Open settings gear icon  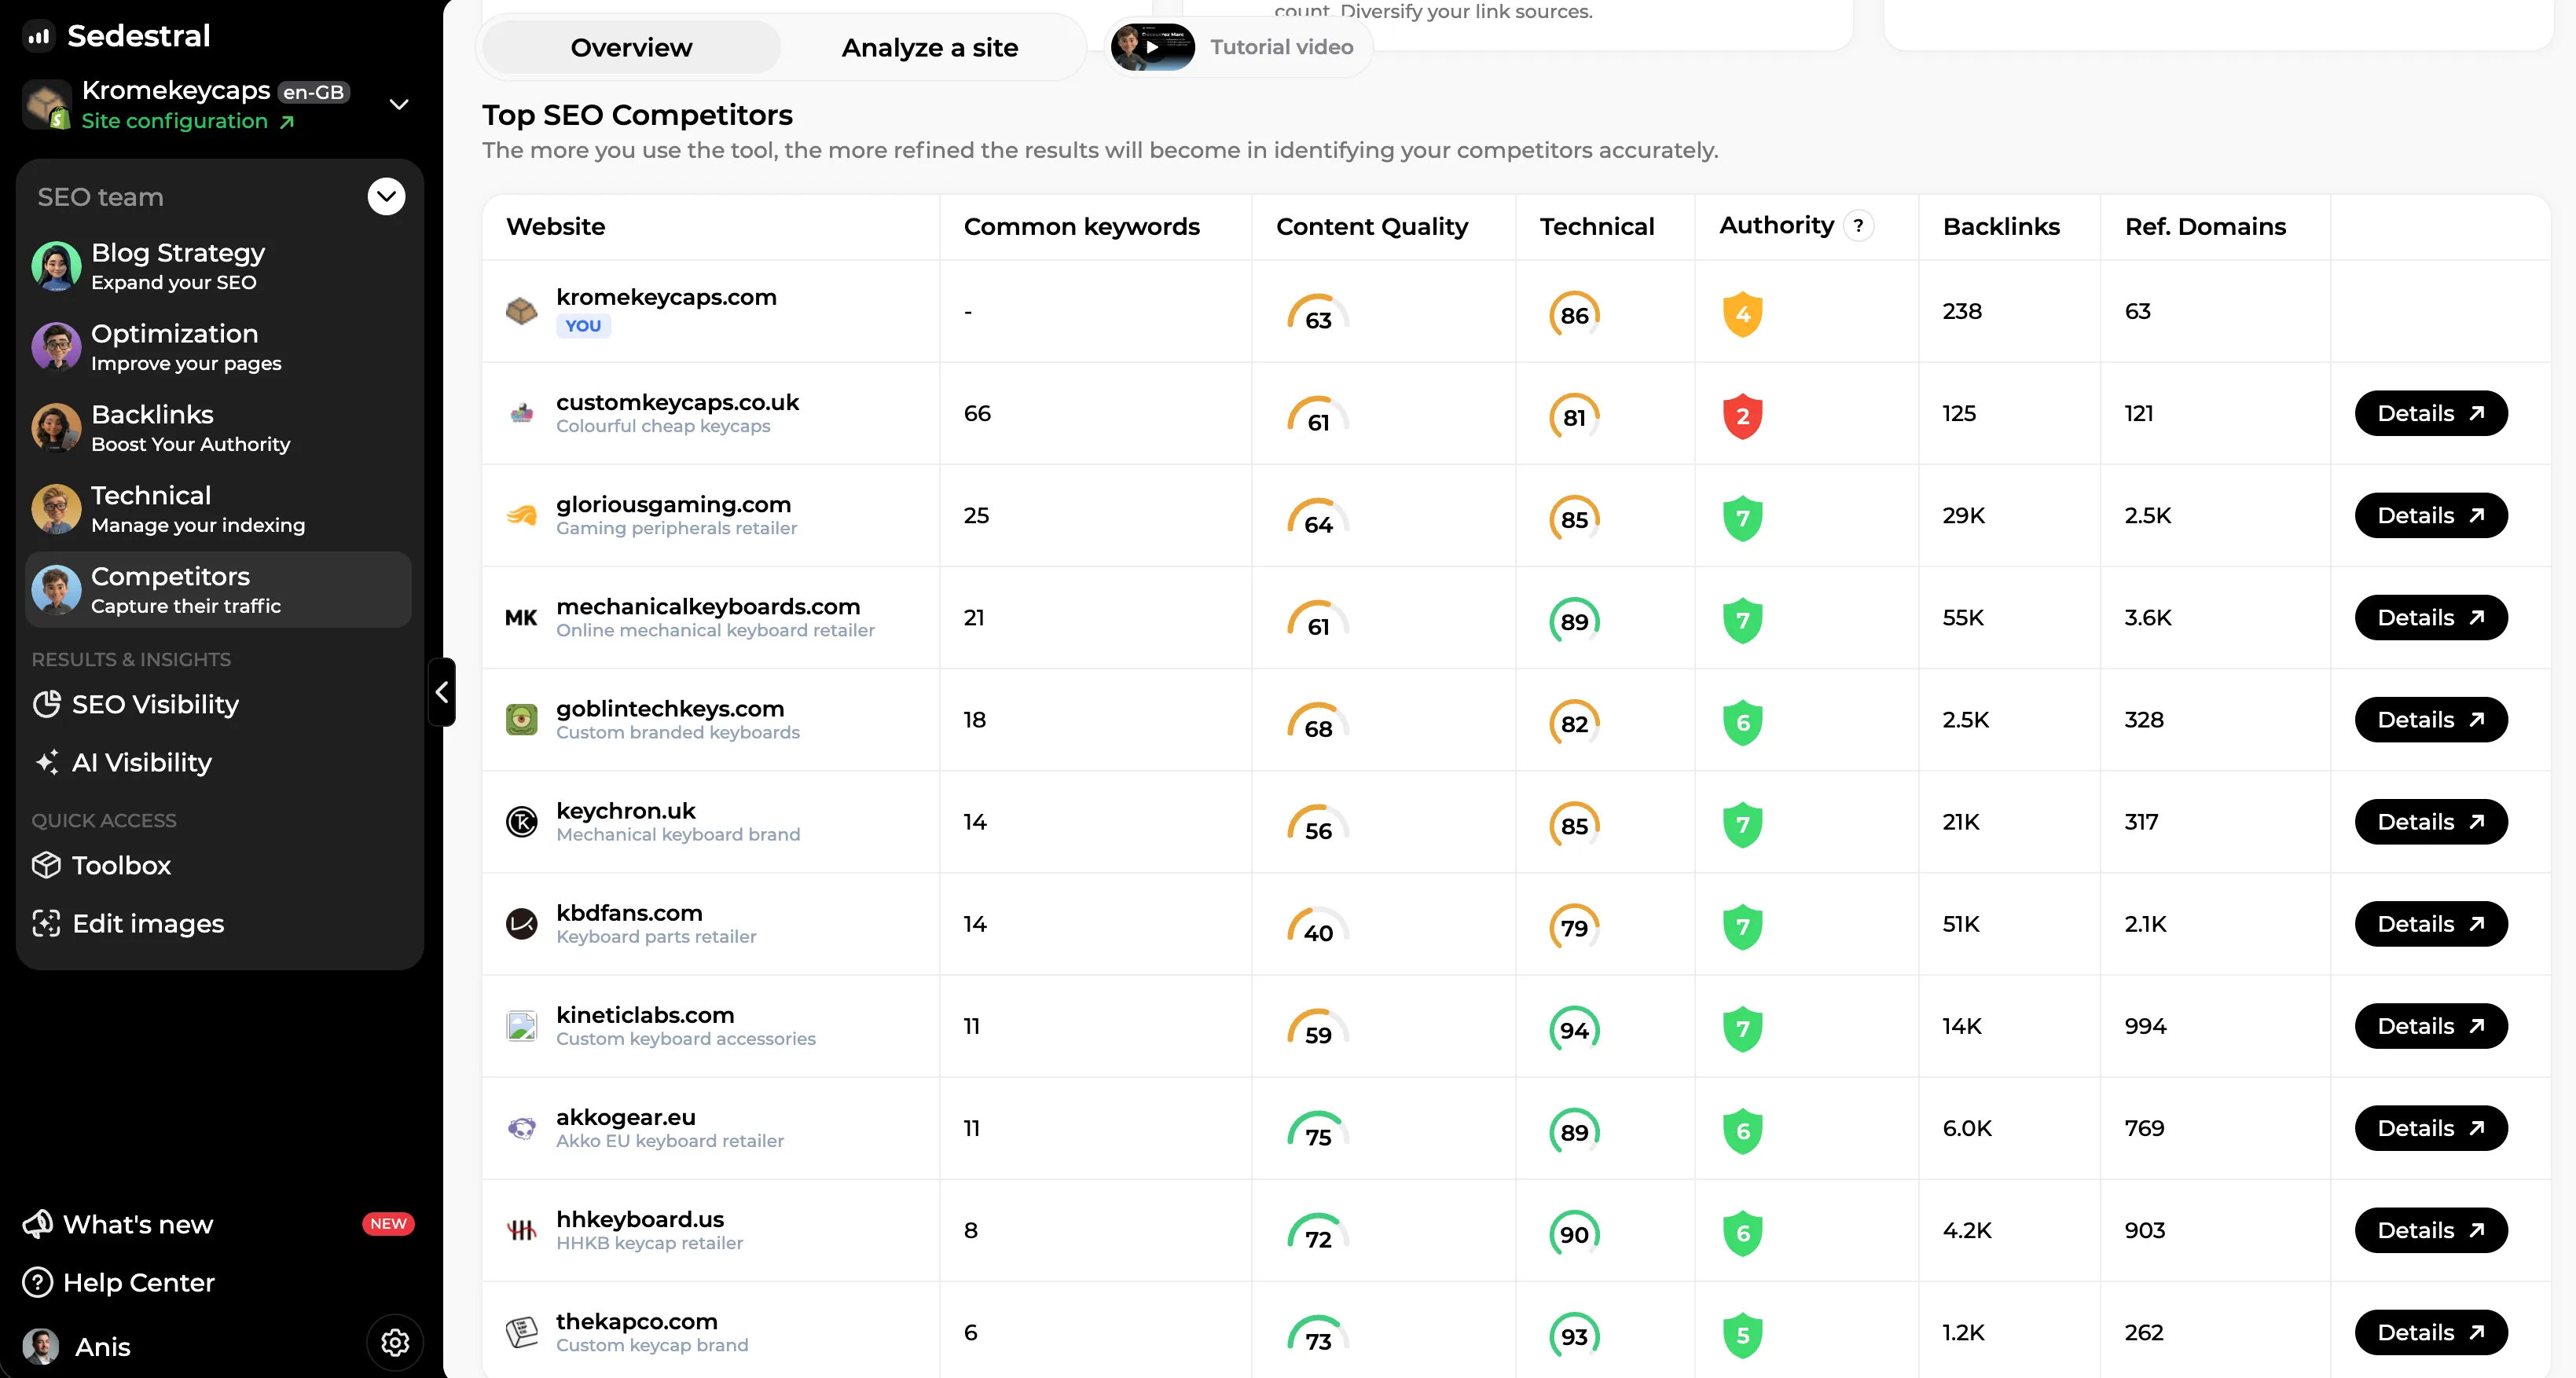pos(395,1343)
